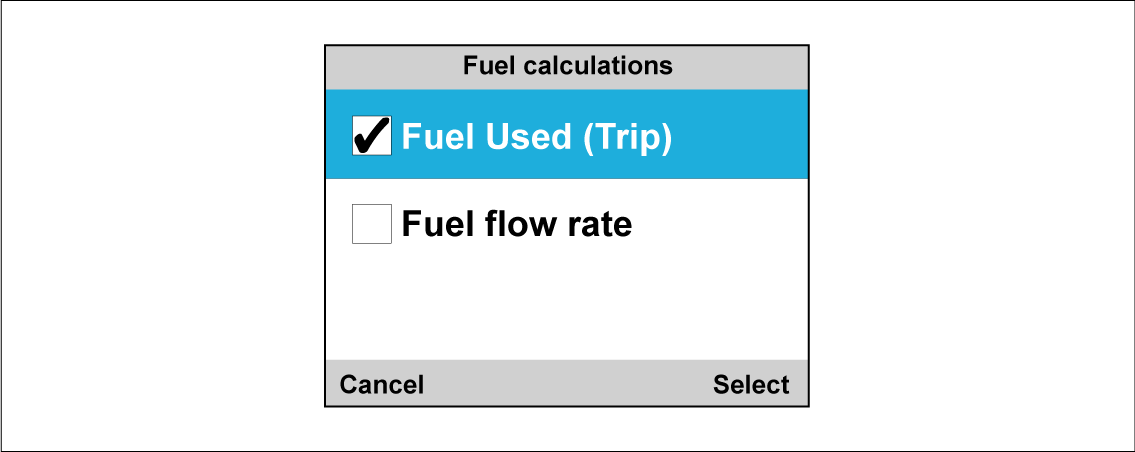The image size is (1135, 452).
Task: Confirm the selection with Select
Action: 751,385
